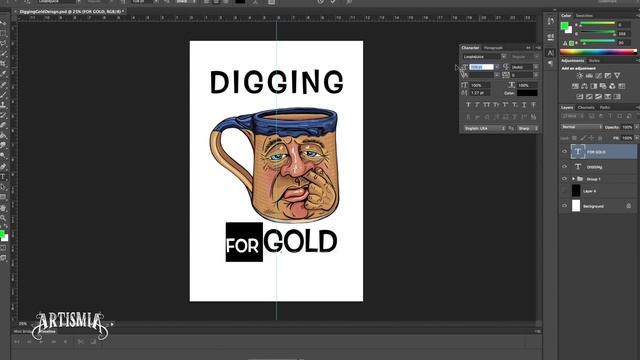The width and height of the screenshot is (640, 360).
Task: Click the Brightness/Contrast adjustment icon
Action: tap(580, 76)
